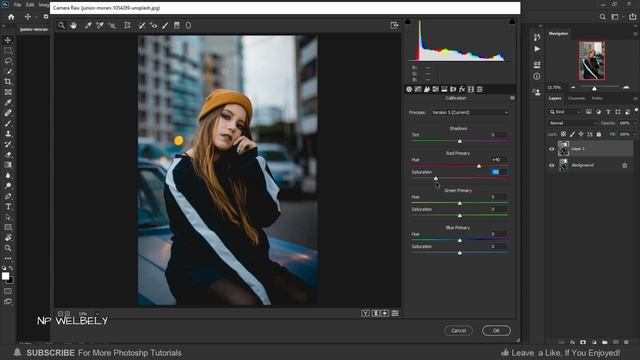Switch to the Channels tab
This screenshot has width=640, height=360.
coord(576,98)
